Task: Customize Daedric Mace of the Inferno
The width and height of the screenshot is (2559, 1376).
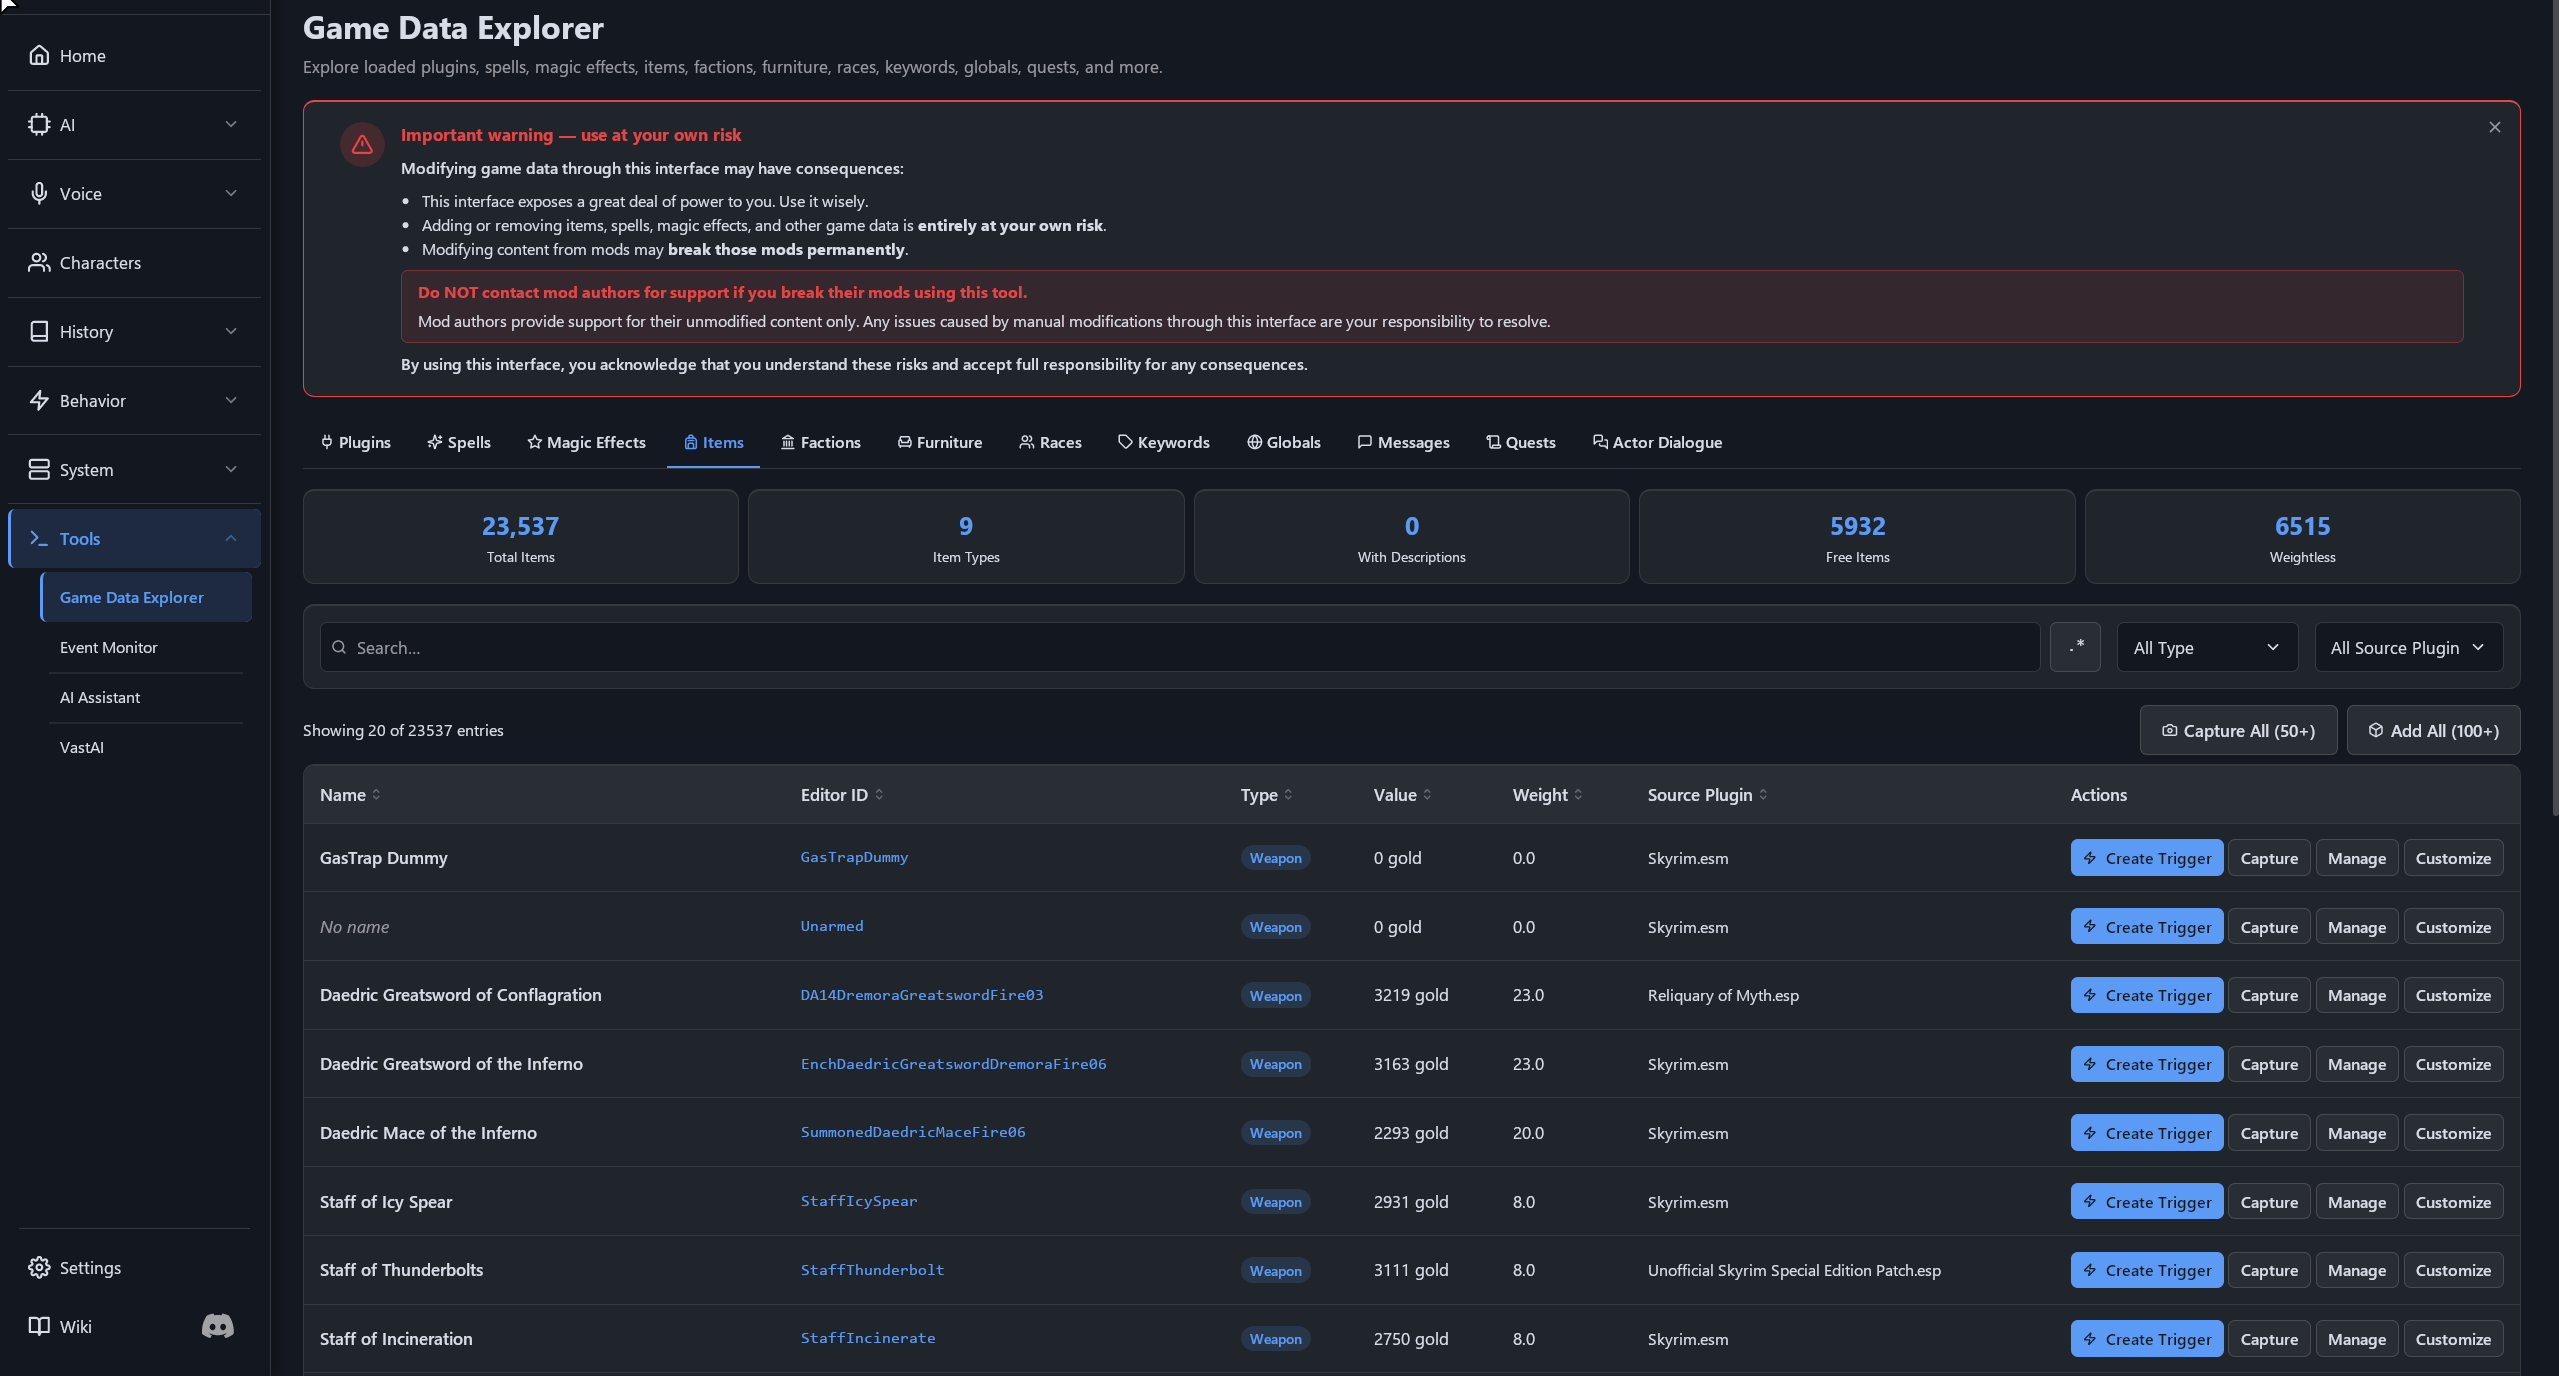Action: pos(2452,1133)
